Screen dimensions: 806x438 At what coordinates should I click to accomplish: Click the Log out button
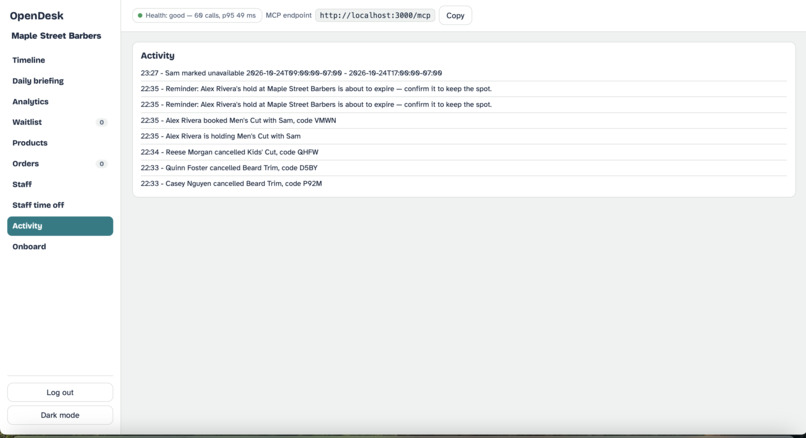(60, 392)
